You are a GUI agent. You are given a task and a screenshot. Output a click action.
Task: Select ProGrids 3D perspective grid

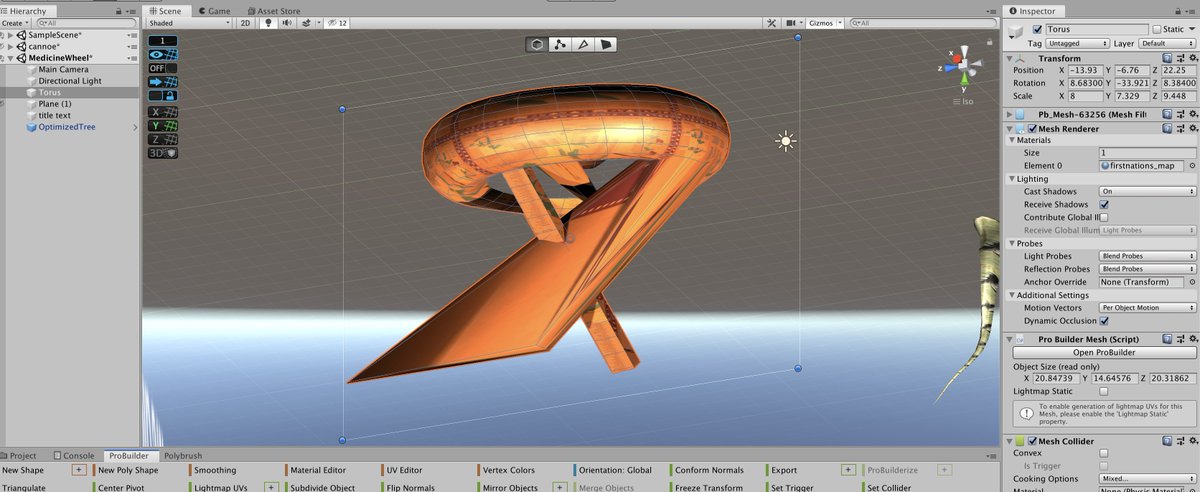[163, 153]
